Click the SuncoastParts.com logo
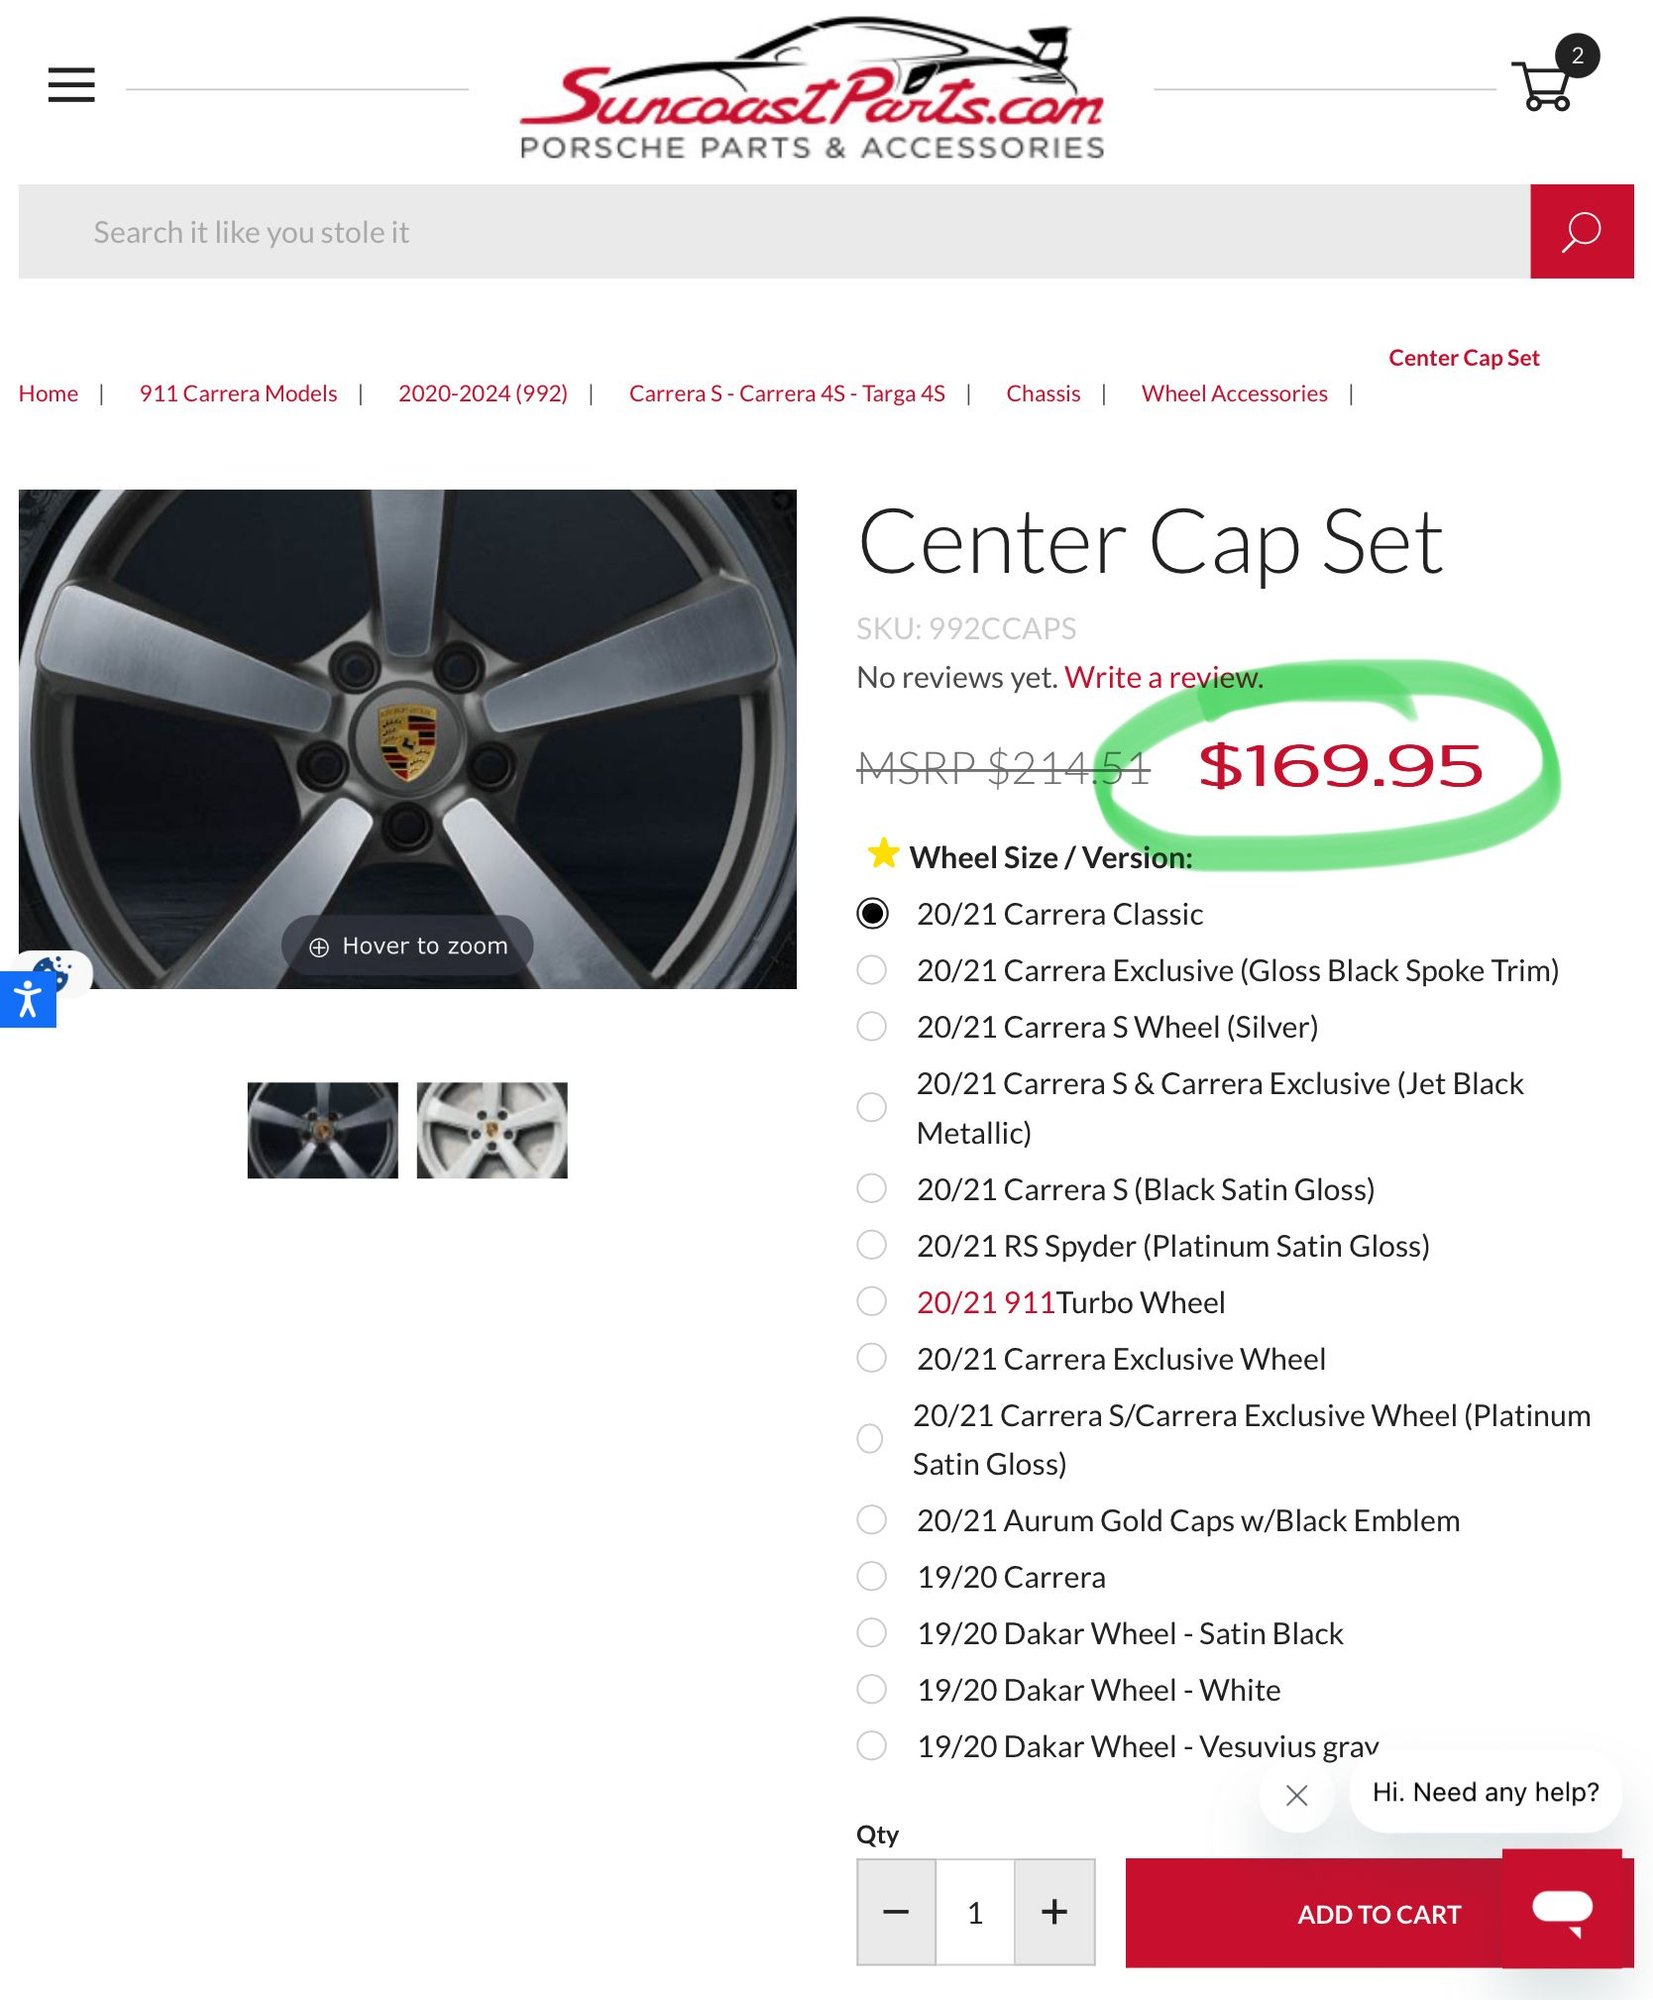This screenshot has width=1653, height=2000. (811, 90)
